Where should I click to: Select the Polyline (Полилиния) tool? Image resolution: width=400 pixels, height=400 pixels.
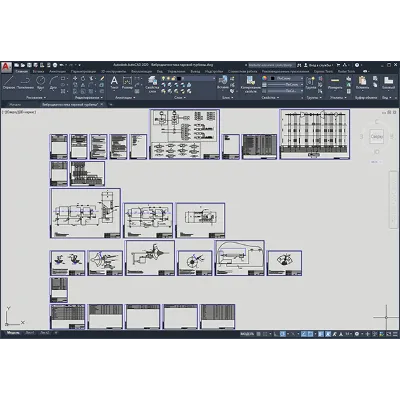(x=25, y=83)
